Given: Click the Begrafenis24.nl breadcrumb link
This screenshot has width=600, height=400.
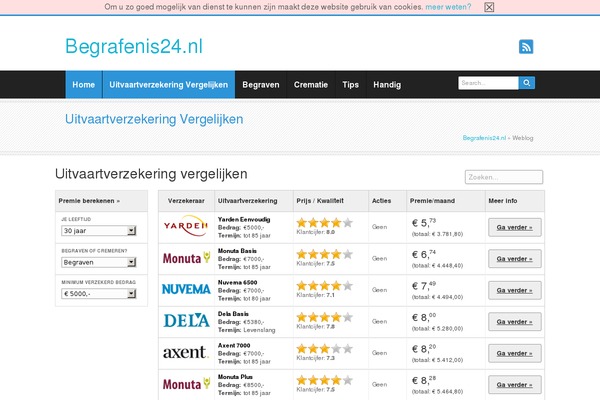Looking at the screenshot, I should point(484,138).
